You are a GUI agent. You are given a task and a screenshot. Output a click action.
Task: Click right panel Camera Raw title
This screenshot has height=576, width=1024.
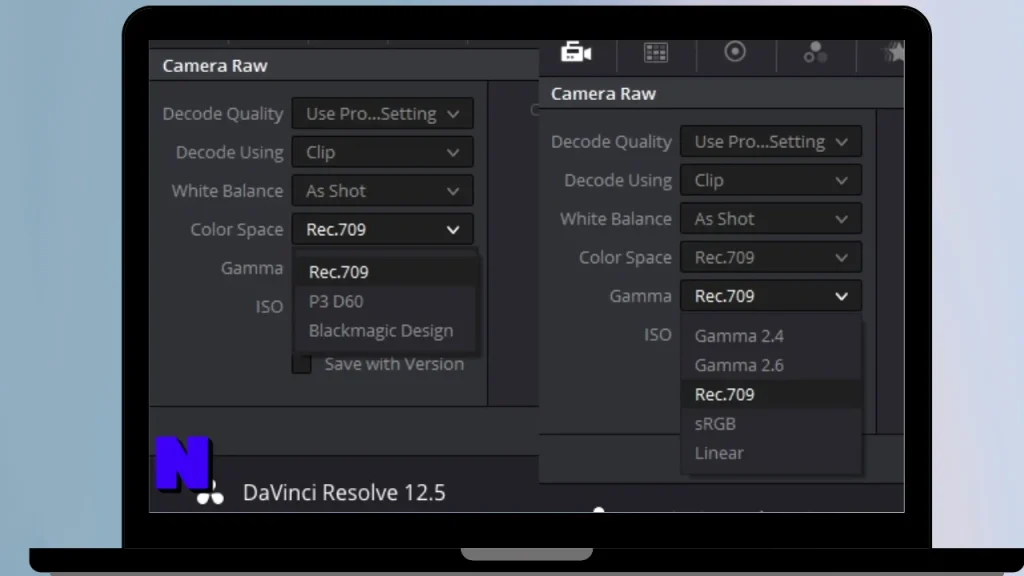(603, 94)
